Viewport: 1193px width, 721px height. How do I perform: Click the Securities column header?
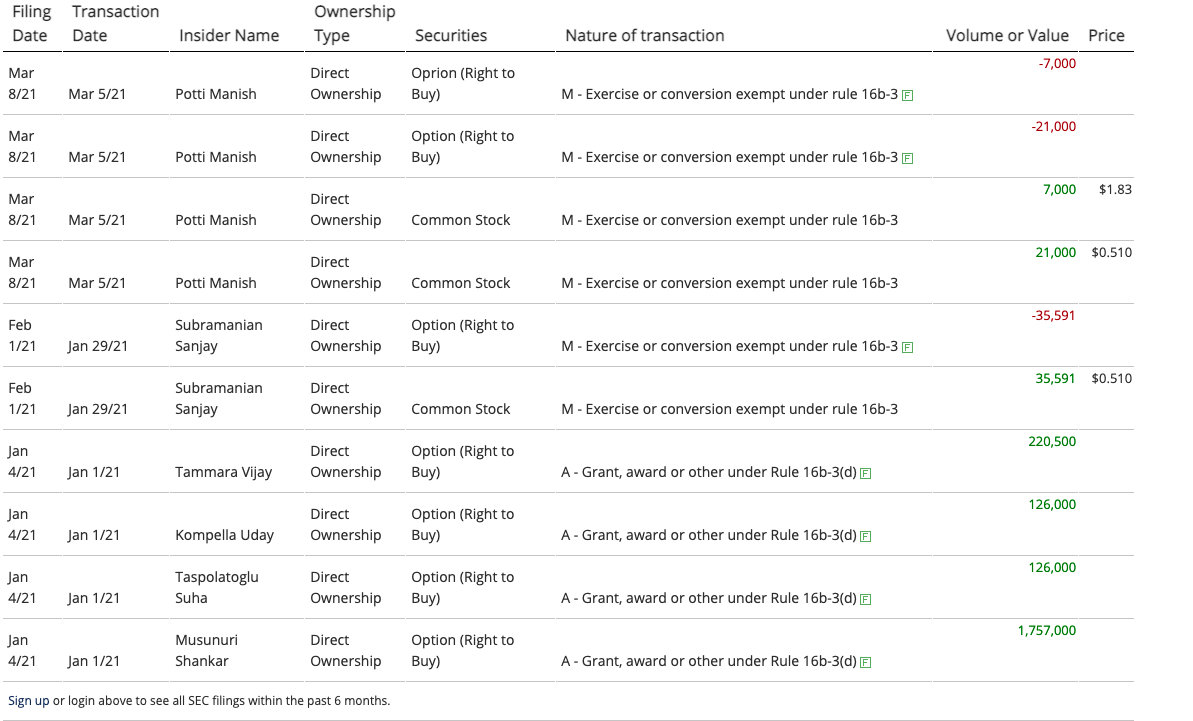(x=450, y=36)
